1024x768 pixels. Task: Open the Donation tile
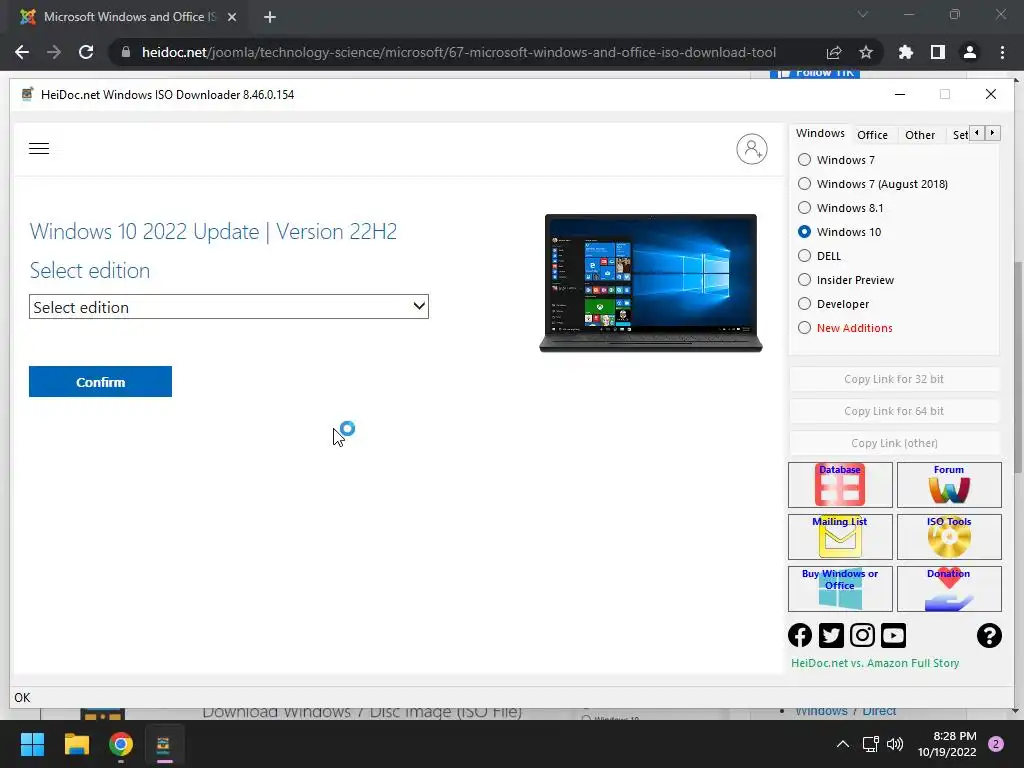949,589
